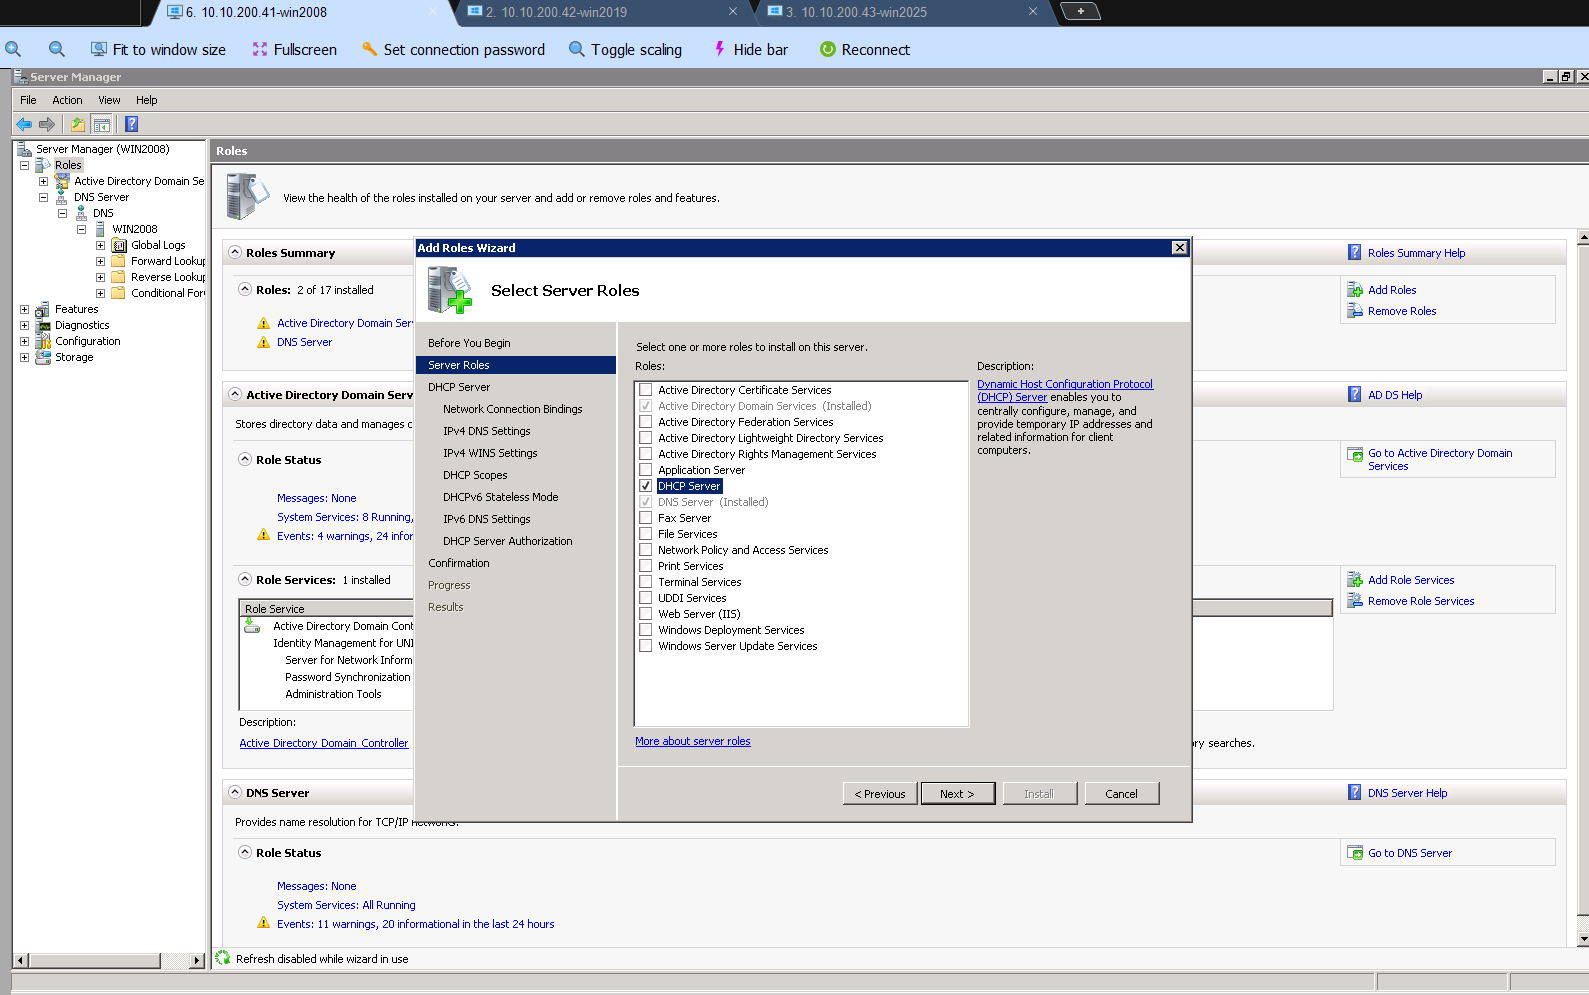Image resolution: width=1589 pixels, height=995 pixels.
Task: Select DHCP Scopes wizard step
Action: [475, 475]
